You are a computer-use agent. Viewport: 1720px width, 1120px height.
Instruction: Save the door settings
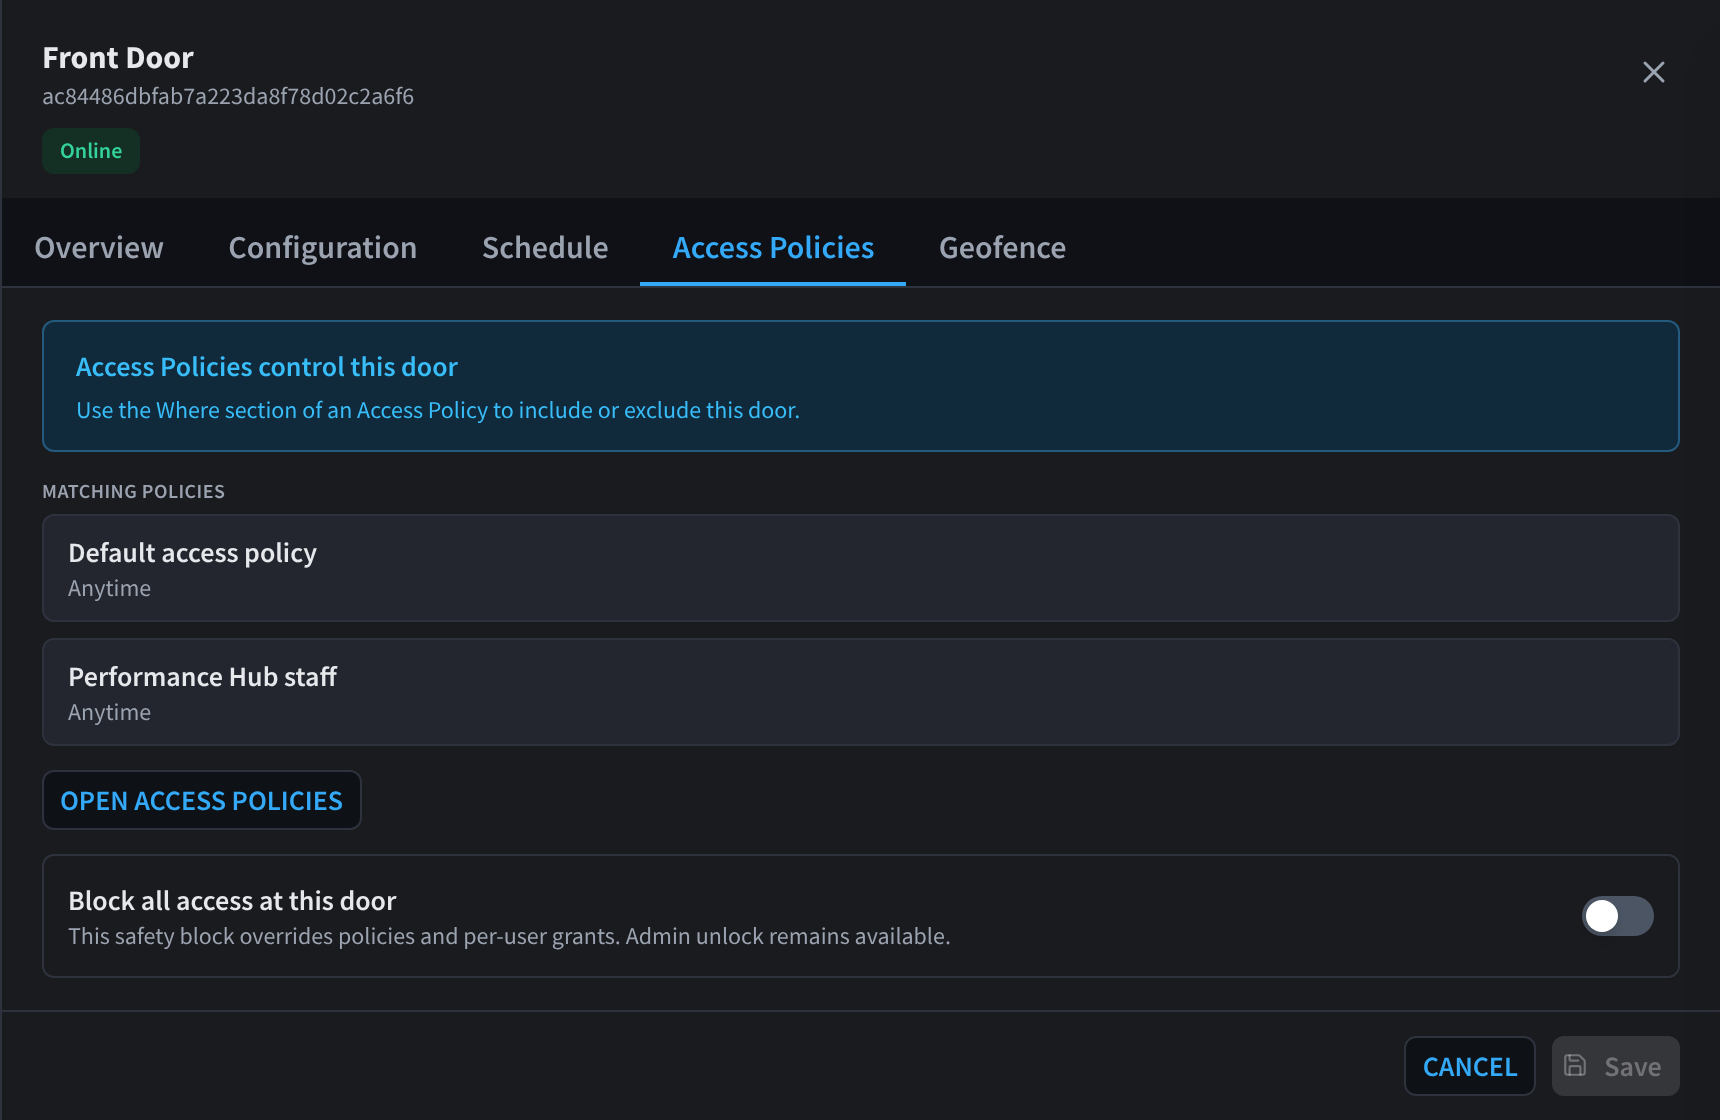[1616, 1066]
